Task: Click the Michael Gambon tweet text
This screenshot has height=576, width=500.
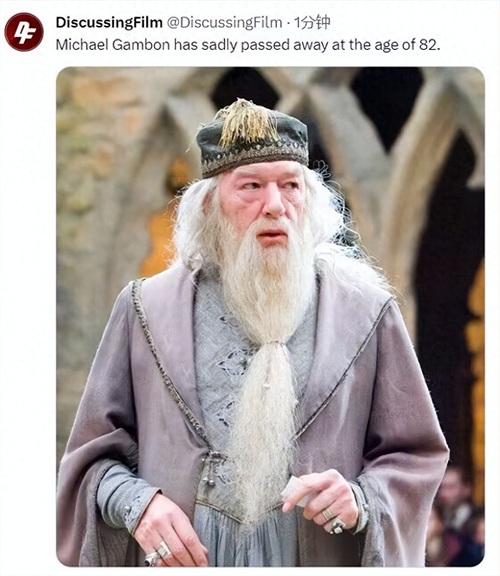Action: tap(248, 45)
